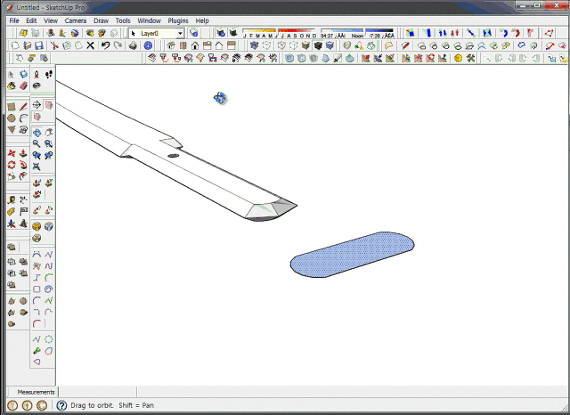
Task: Select the Arc drawing tool
Action: click(24, 118)
